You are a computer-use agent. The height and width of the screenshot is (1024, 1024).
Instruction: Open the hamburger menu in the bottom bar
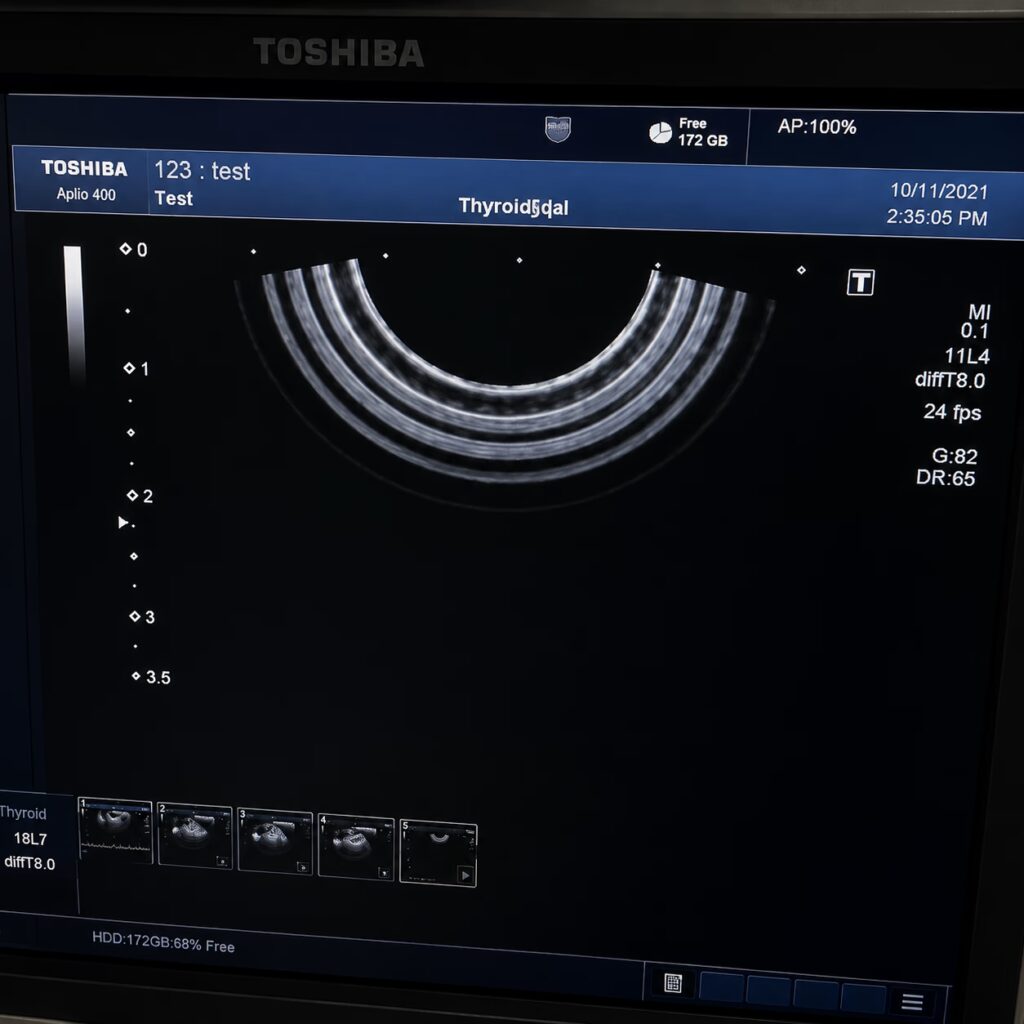pos(912,1001)
